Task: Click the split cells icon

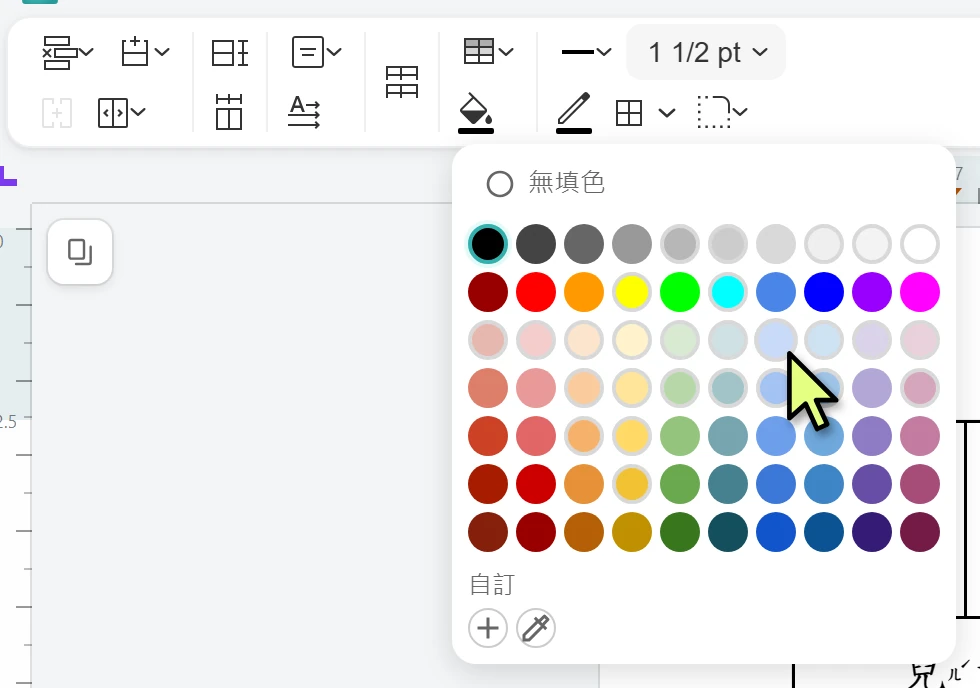Action: click(x=113, y=113)
